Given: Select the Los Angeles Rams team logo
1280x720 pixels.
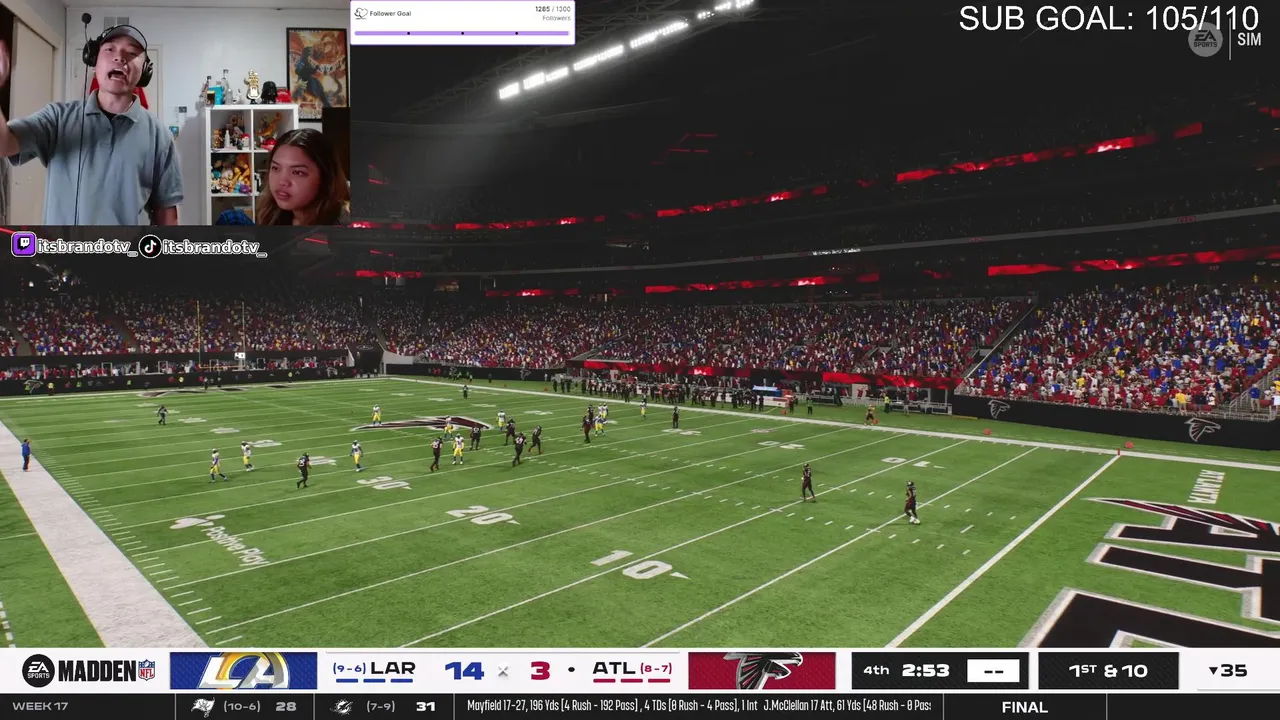Looking at the screenshot, I should (243, 671).
